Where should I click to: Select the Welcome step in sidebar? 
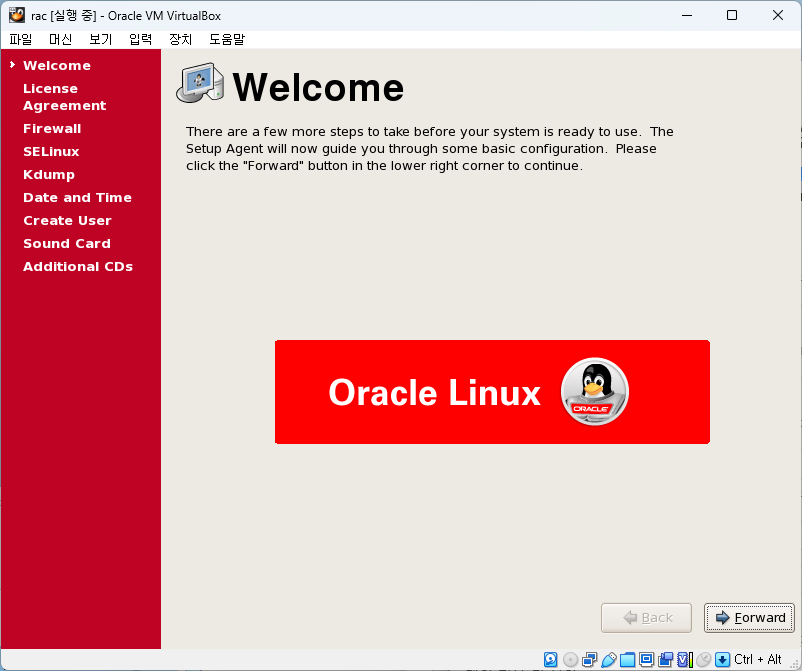click(x=57, y=65)
